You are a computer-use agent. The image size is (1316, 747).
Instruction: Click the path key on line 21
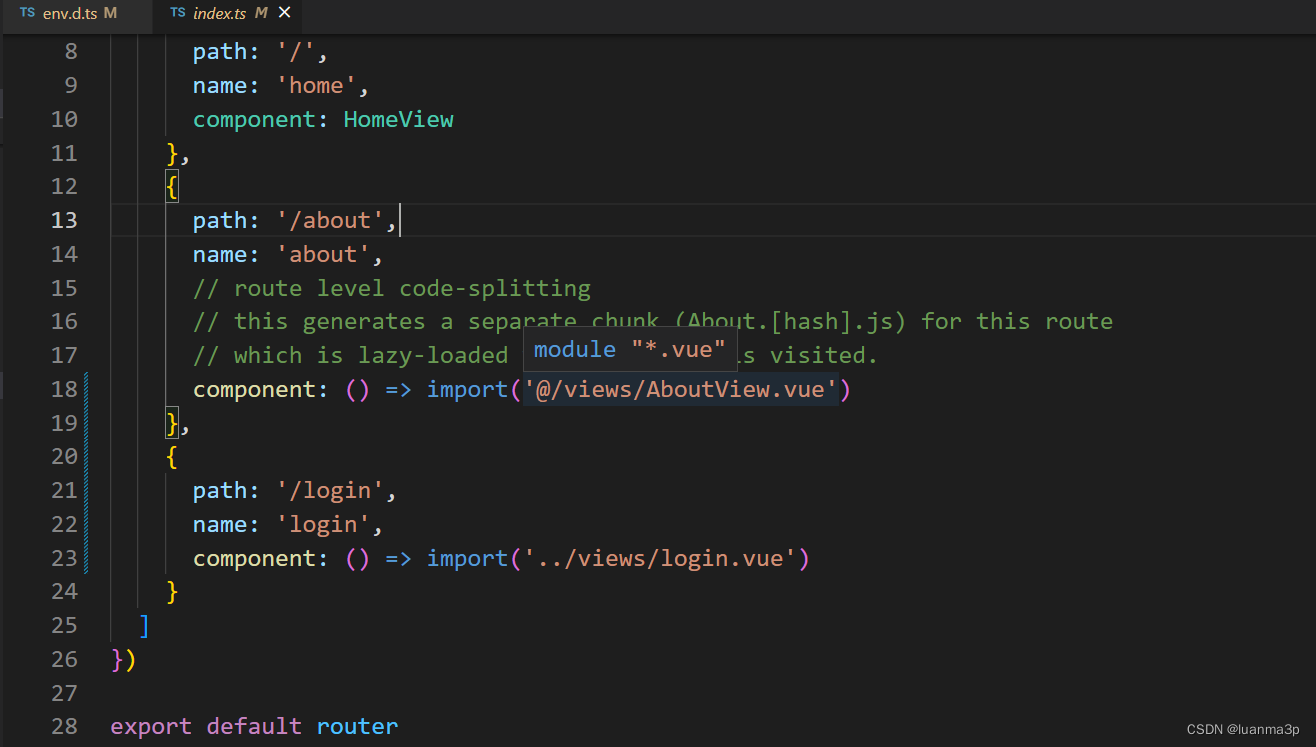(x=220, y=490)
